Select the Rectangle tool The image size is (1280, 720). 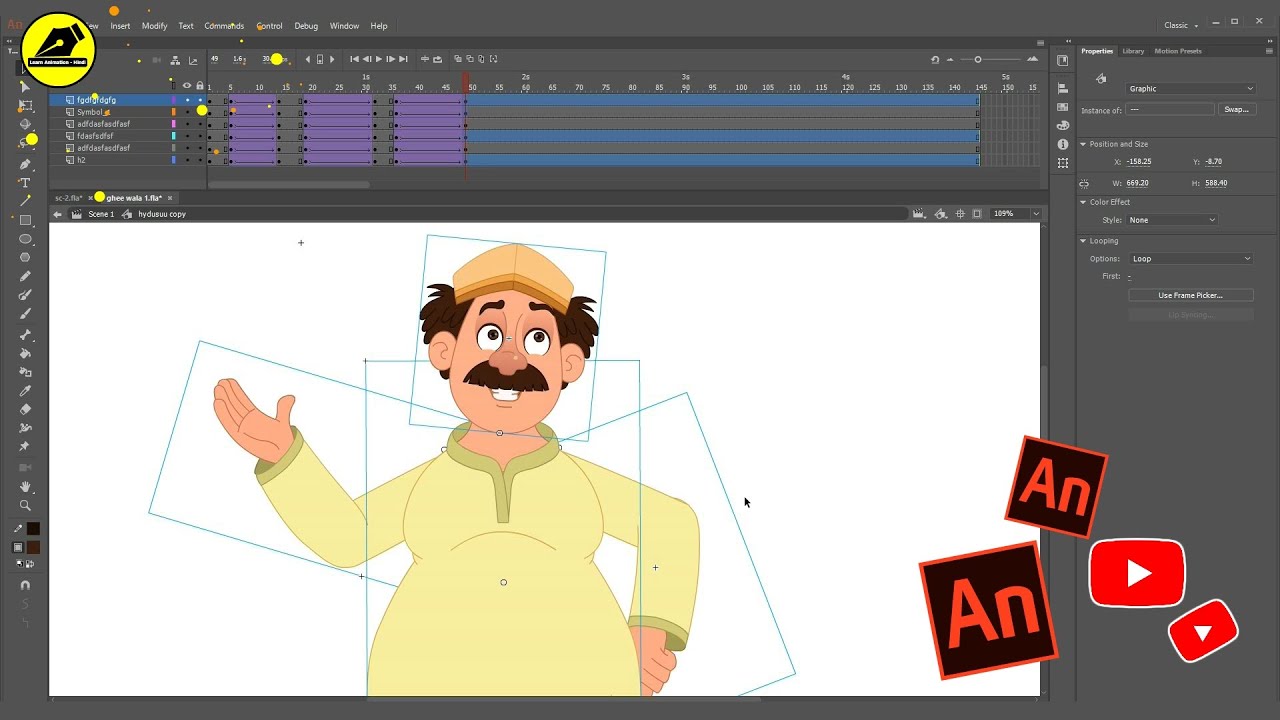pos(25,220)
